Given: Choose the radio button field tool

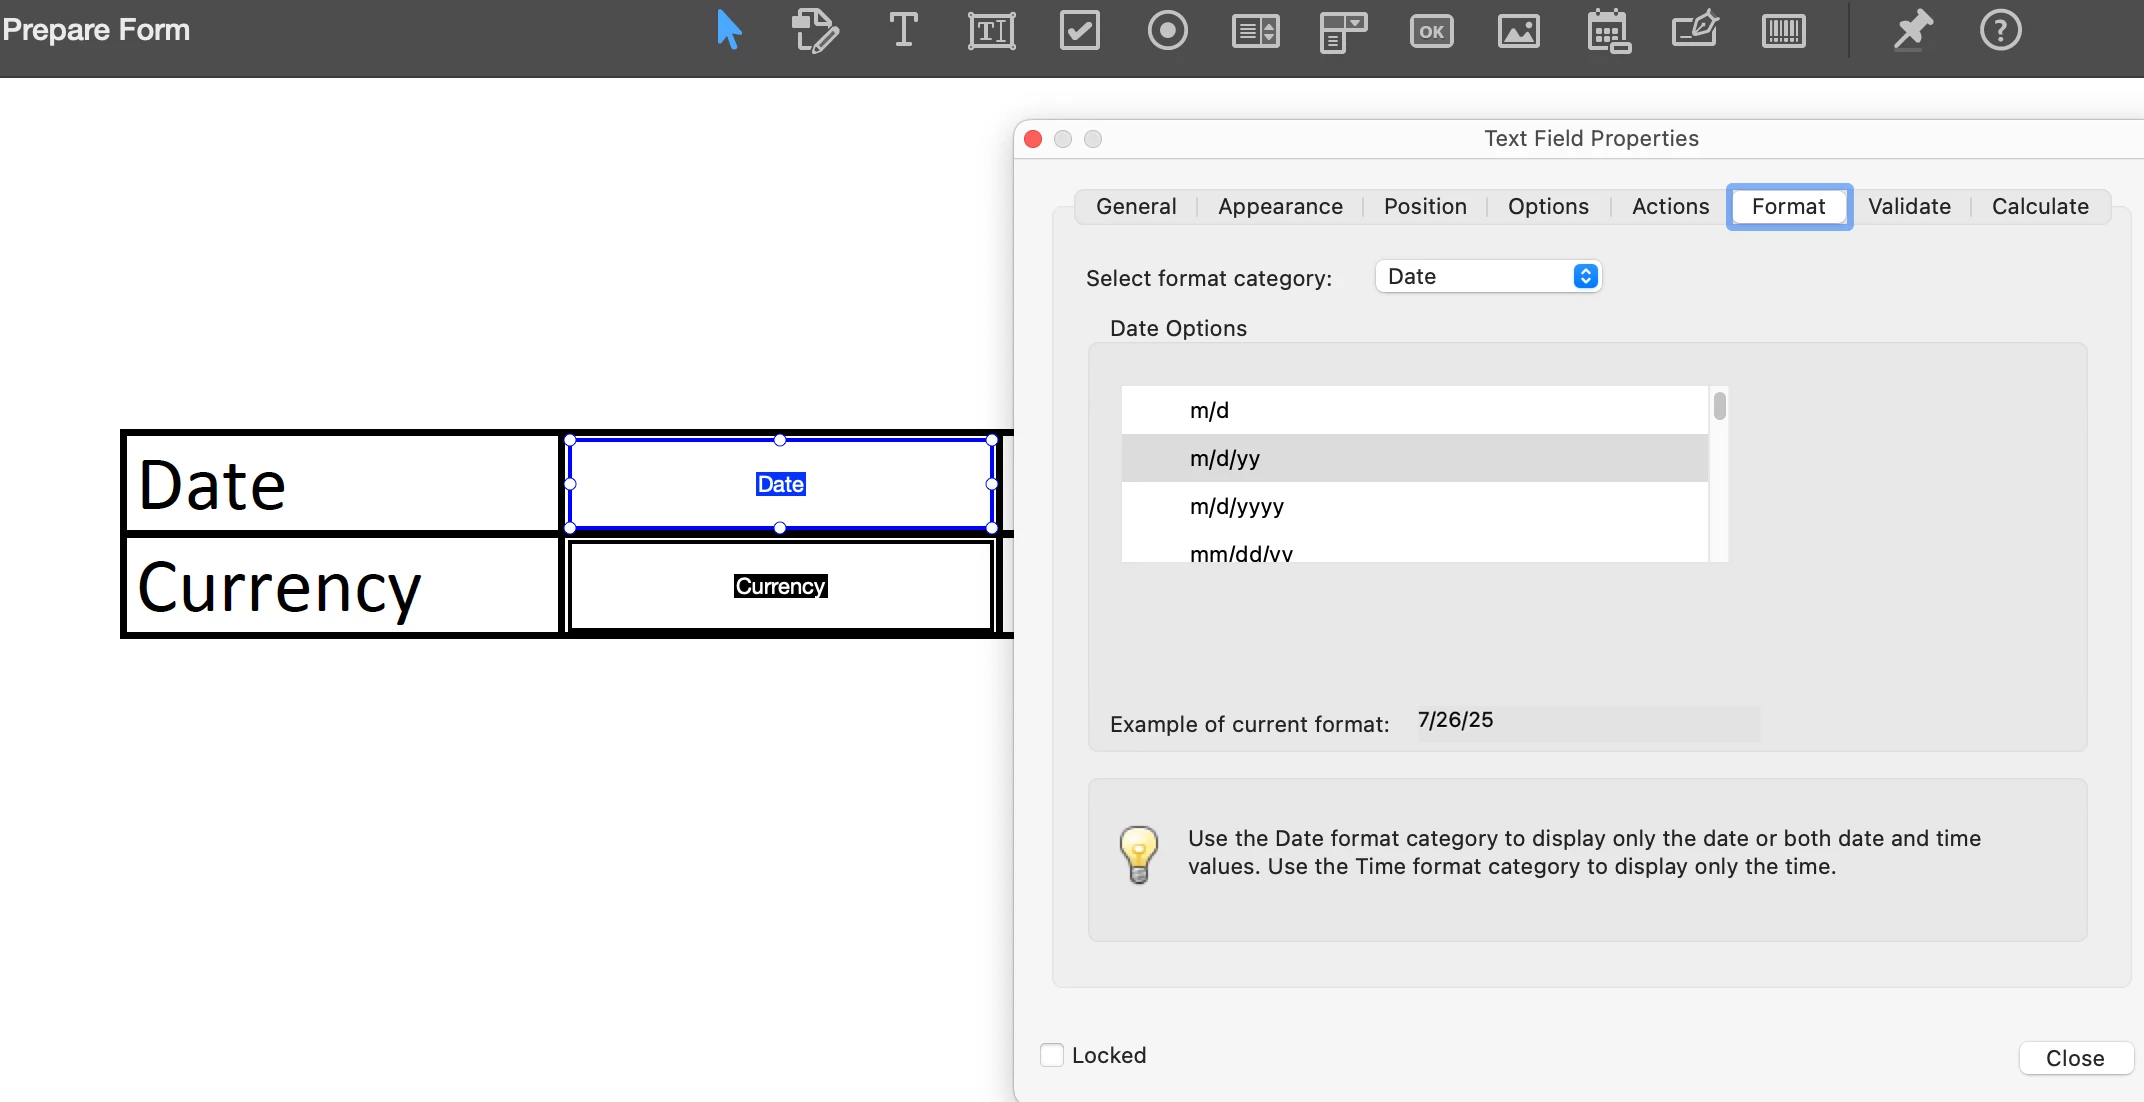Looking at the screenshot, I should pyautogui.click(x=1167, y=30).
